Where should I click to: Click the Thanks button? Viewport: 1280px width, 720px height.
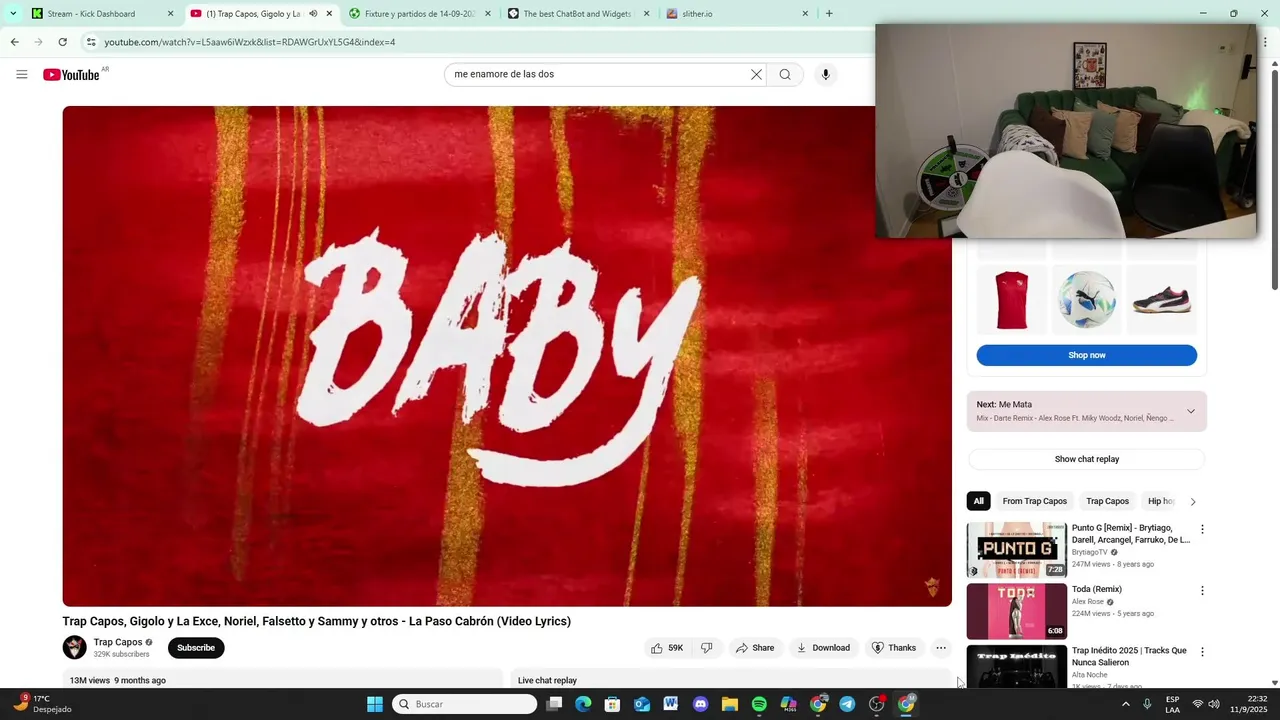coord(894,648)
